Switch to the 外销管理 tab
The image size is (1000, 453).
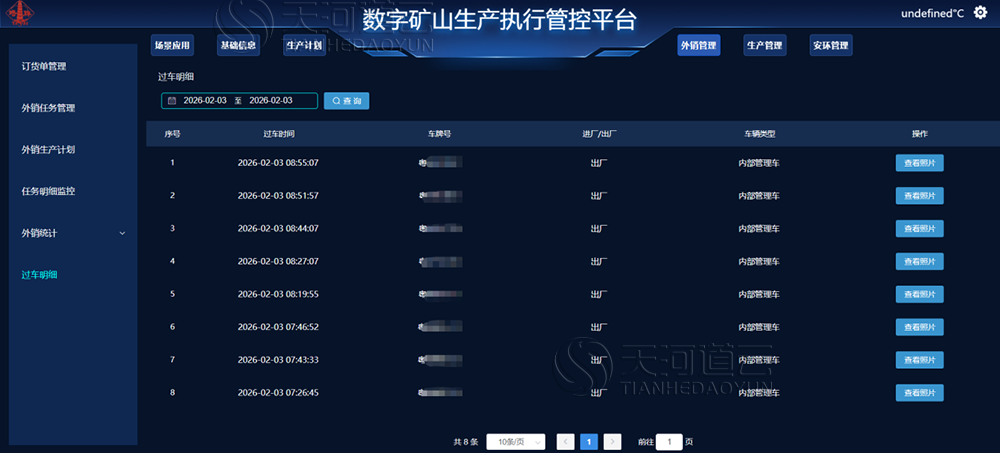tap(698, 45)
